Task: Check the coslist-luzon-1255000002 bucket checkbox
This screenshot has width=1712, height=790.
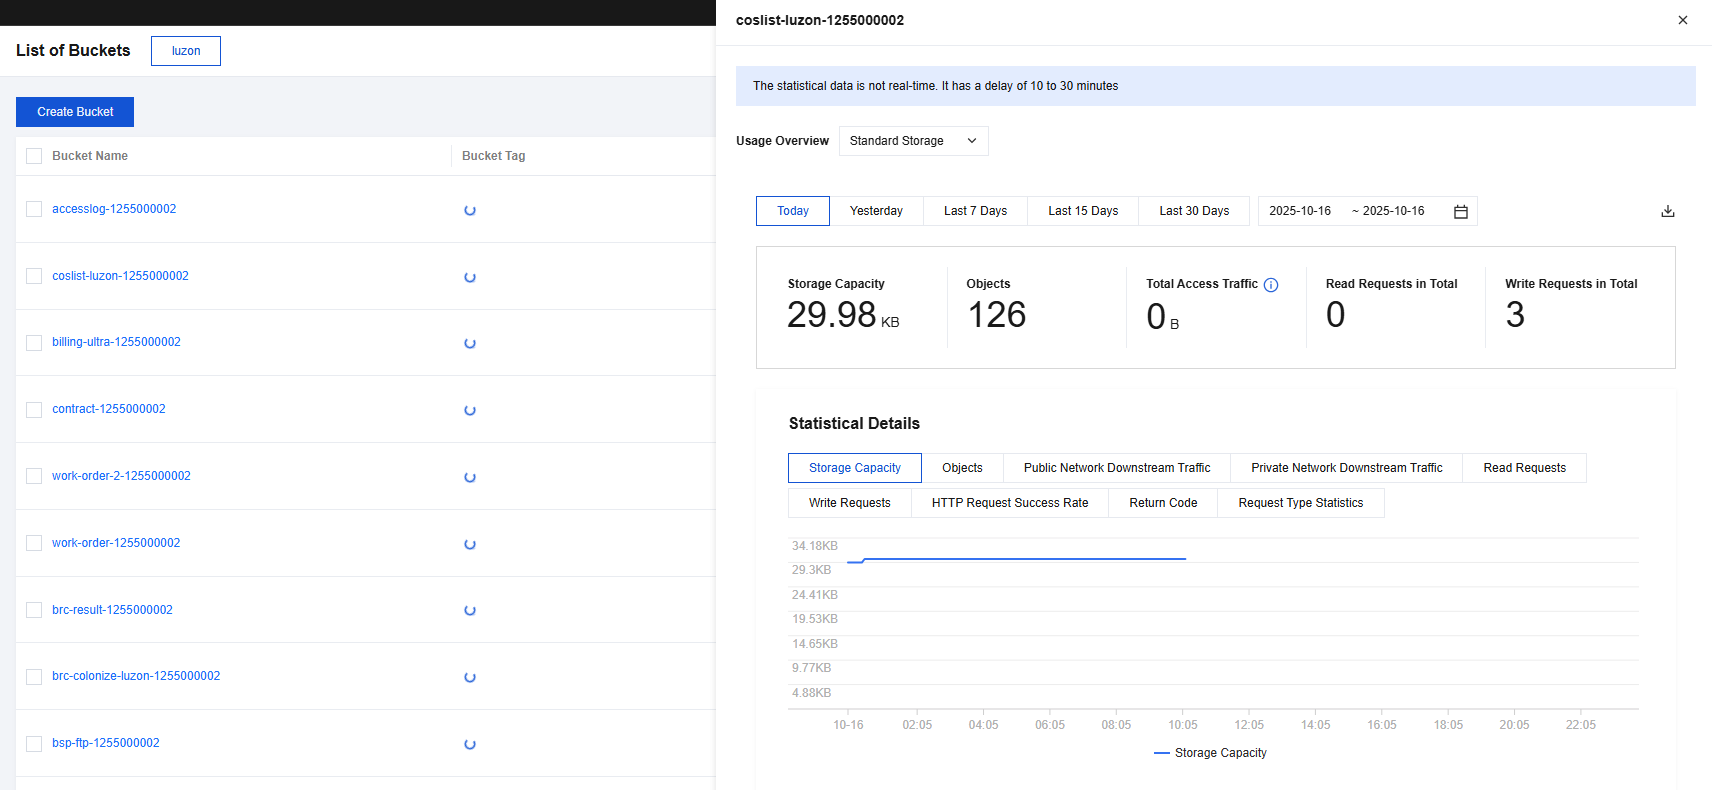Action: pyautogui.click(x=34, y=276)
